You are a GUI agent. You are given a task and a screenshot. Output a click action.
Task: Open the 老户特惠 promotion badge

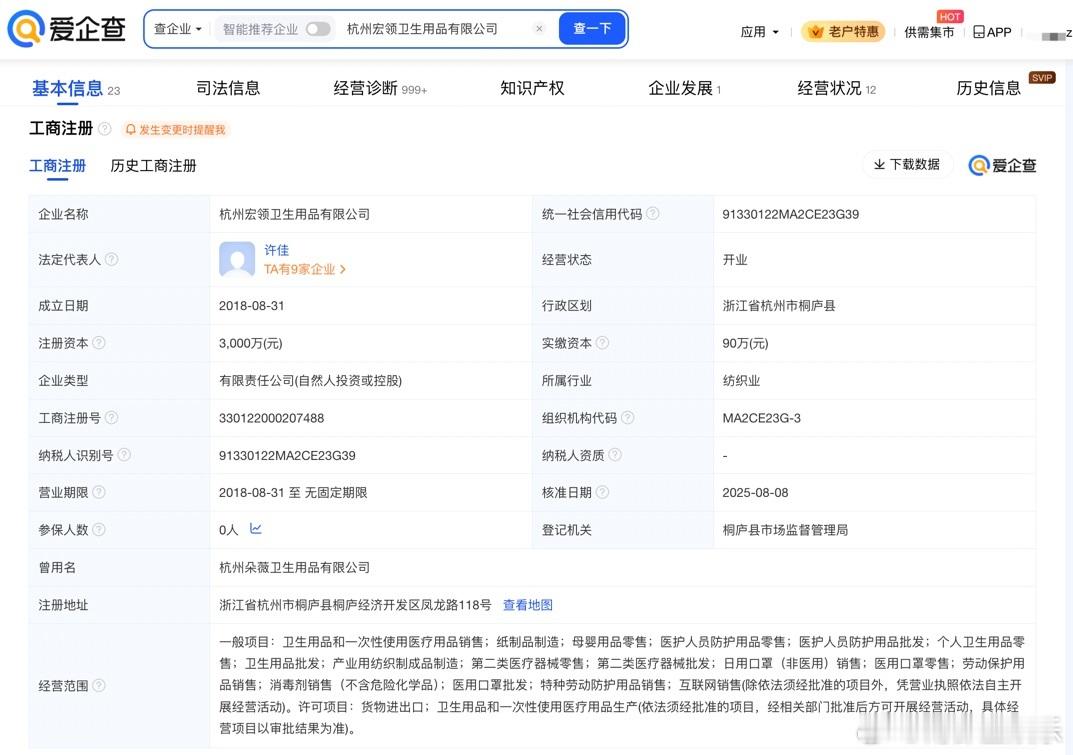[x=843, y=31]
